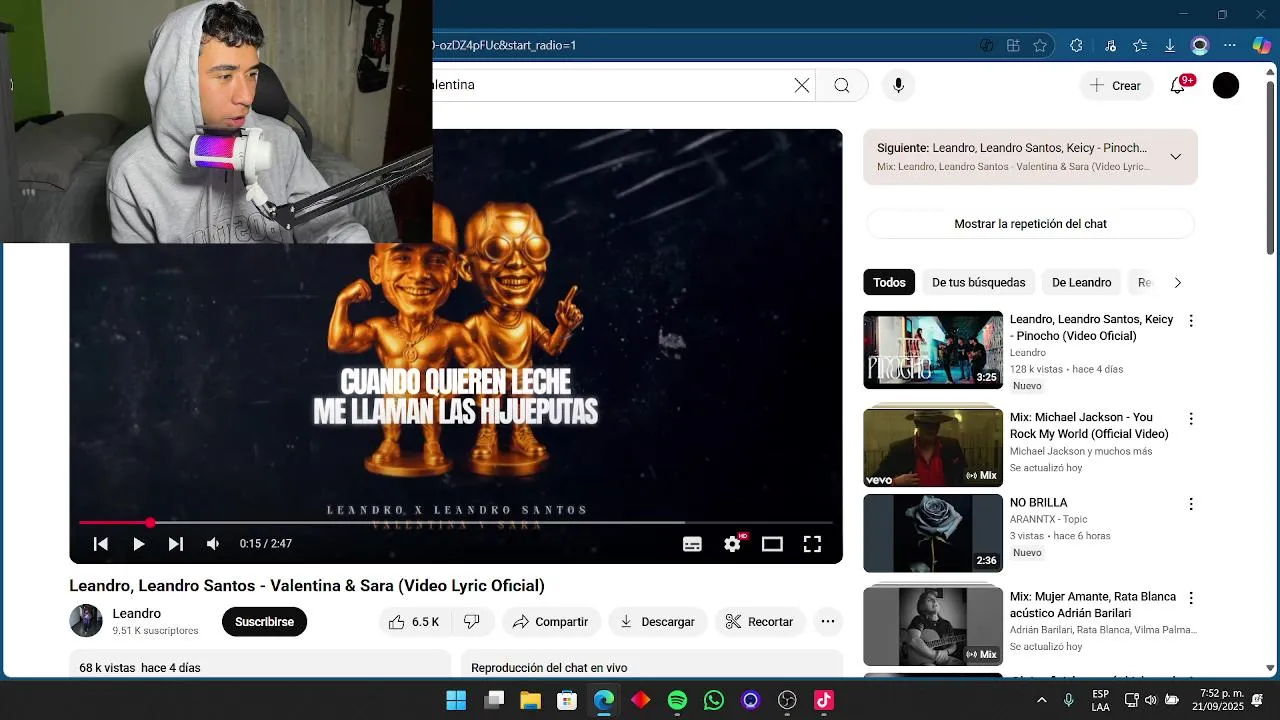
Task: Skip to previous video
Action: pos(100,544)
